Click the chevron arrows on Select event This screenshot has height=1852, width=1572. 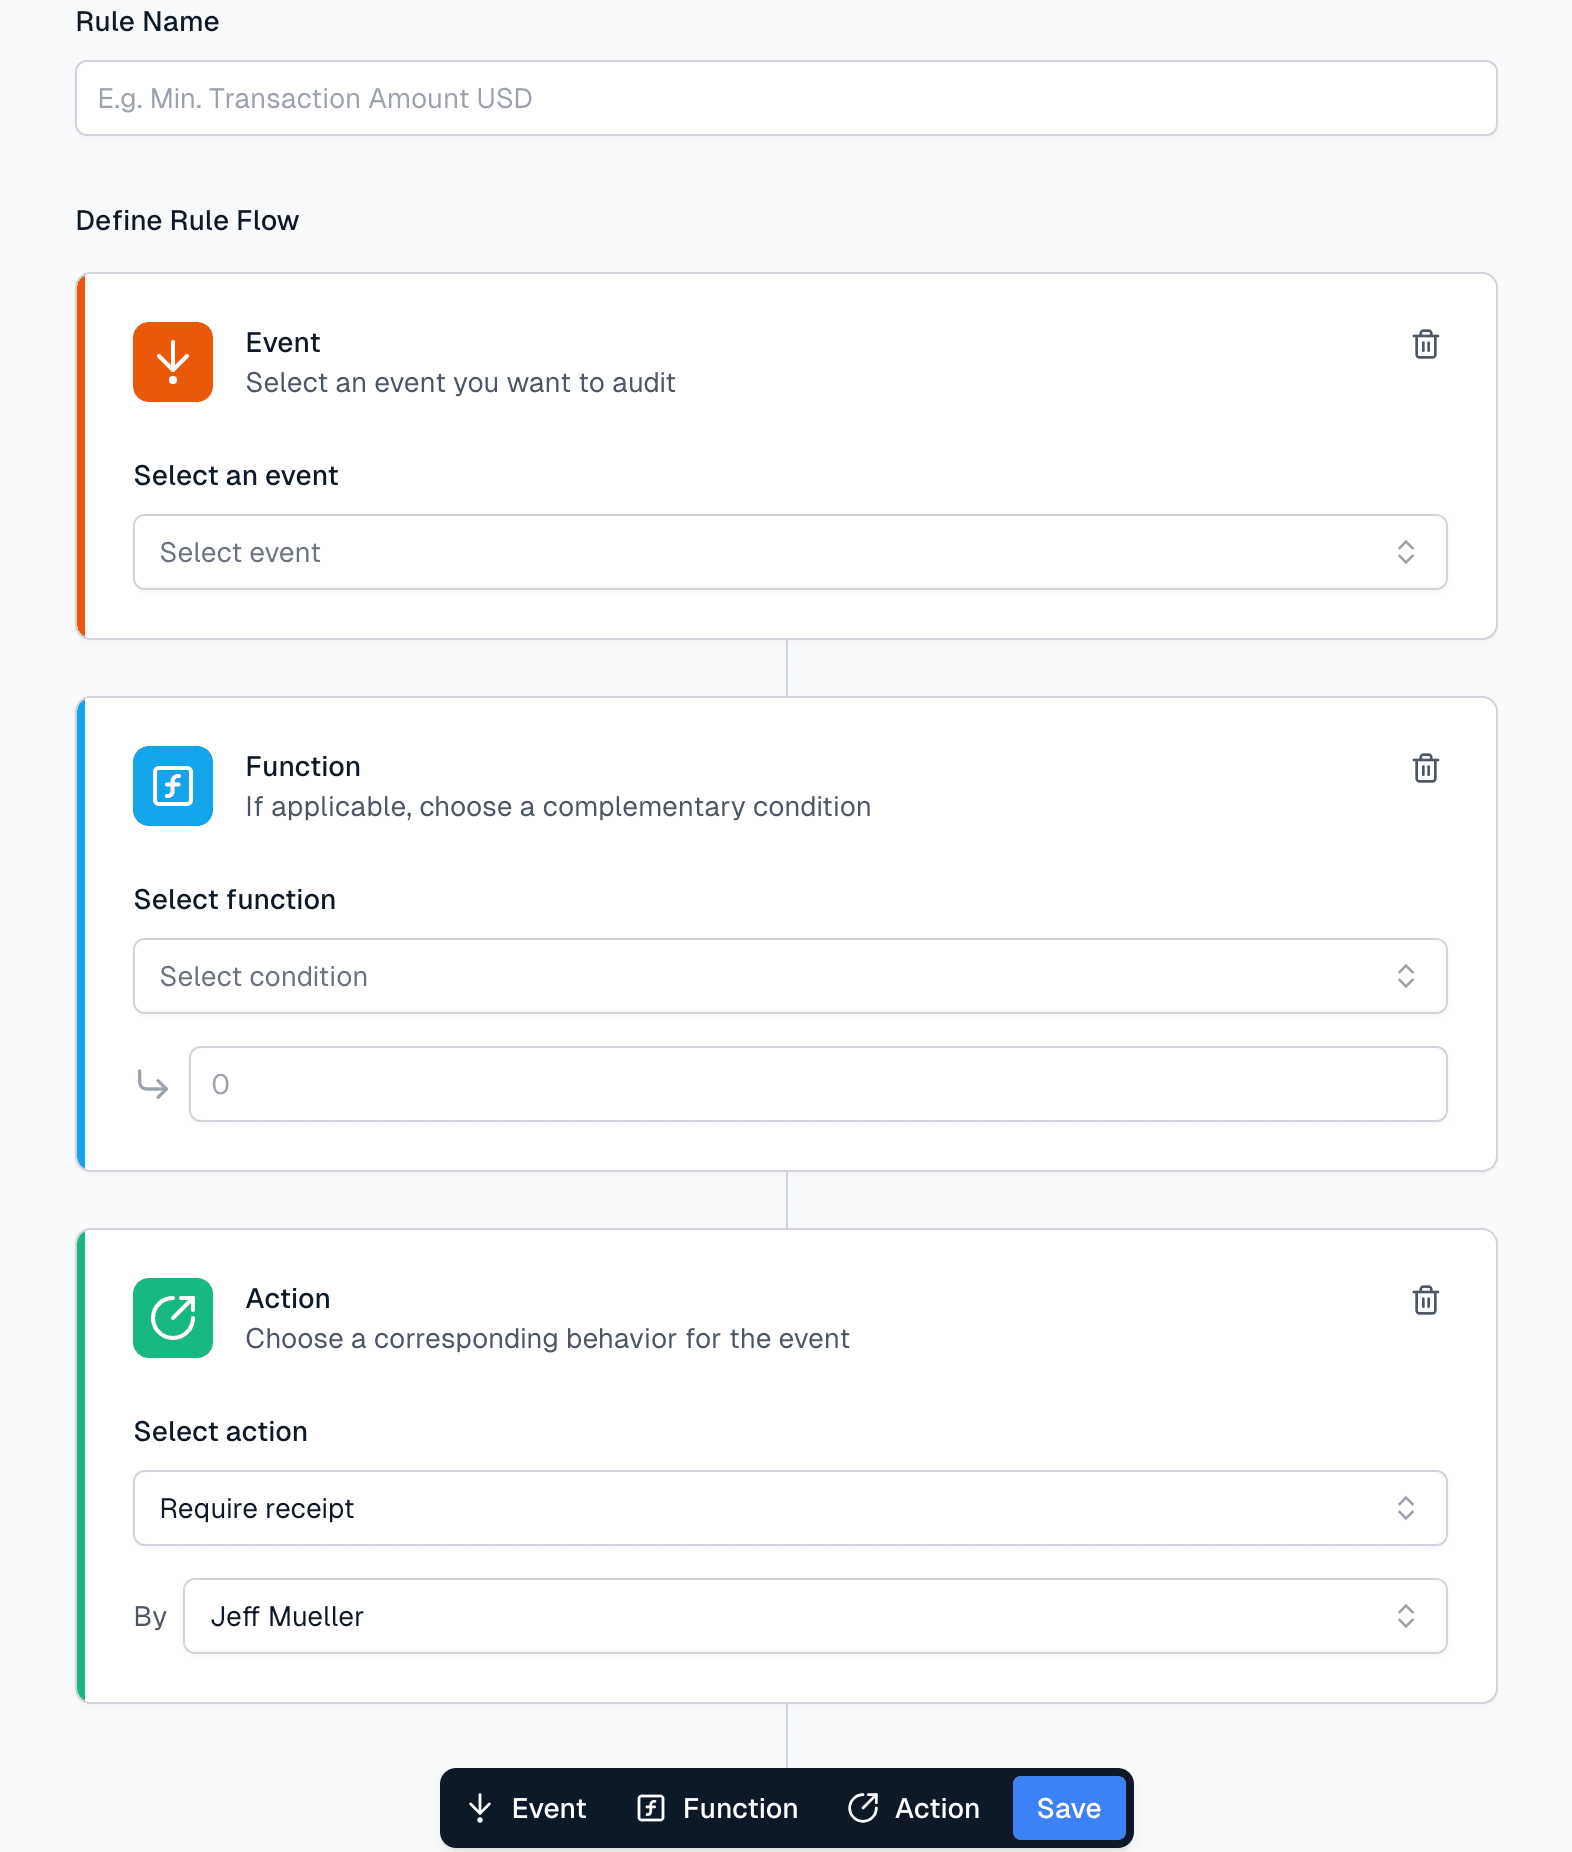pos(1405,552)
